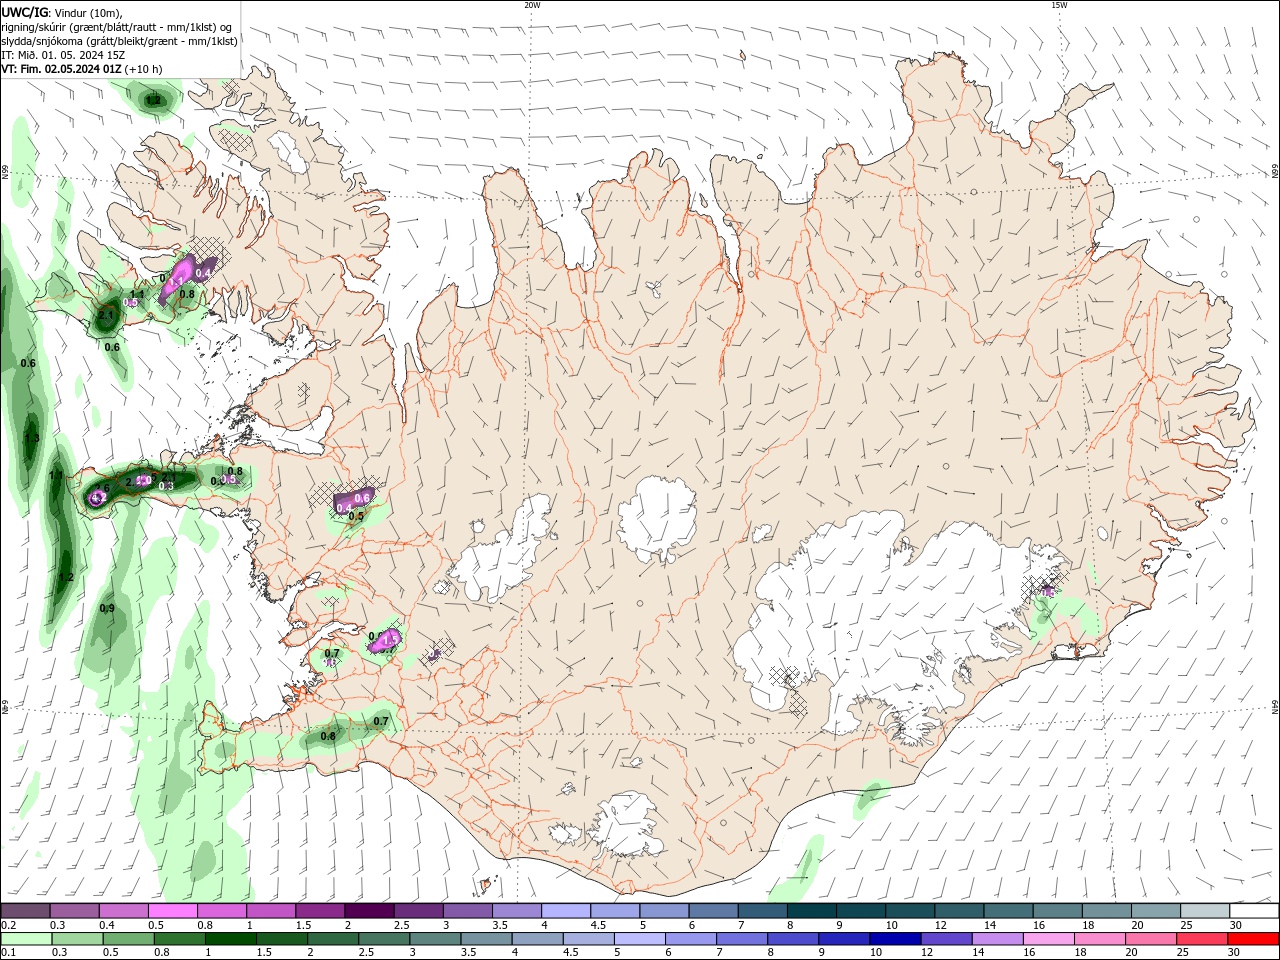
Task: Click the 0.9 precipitation value over the sea
Action: 107,608
